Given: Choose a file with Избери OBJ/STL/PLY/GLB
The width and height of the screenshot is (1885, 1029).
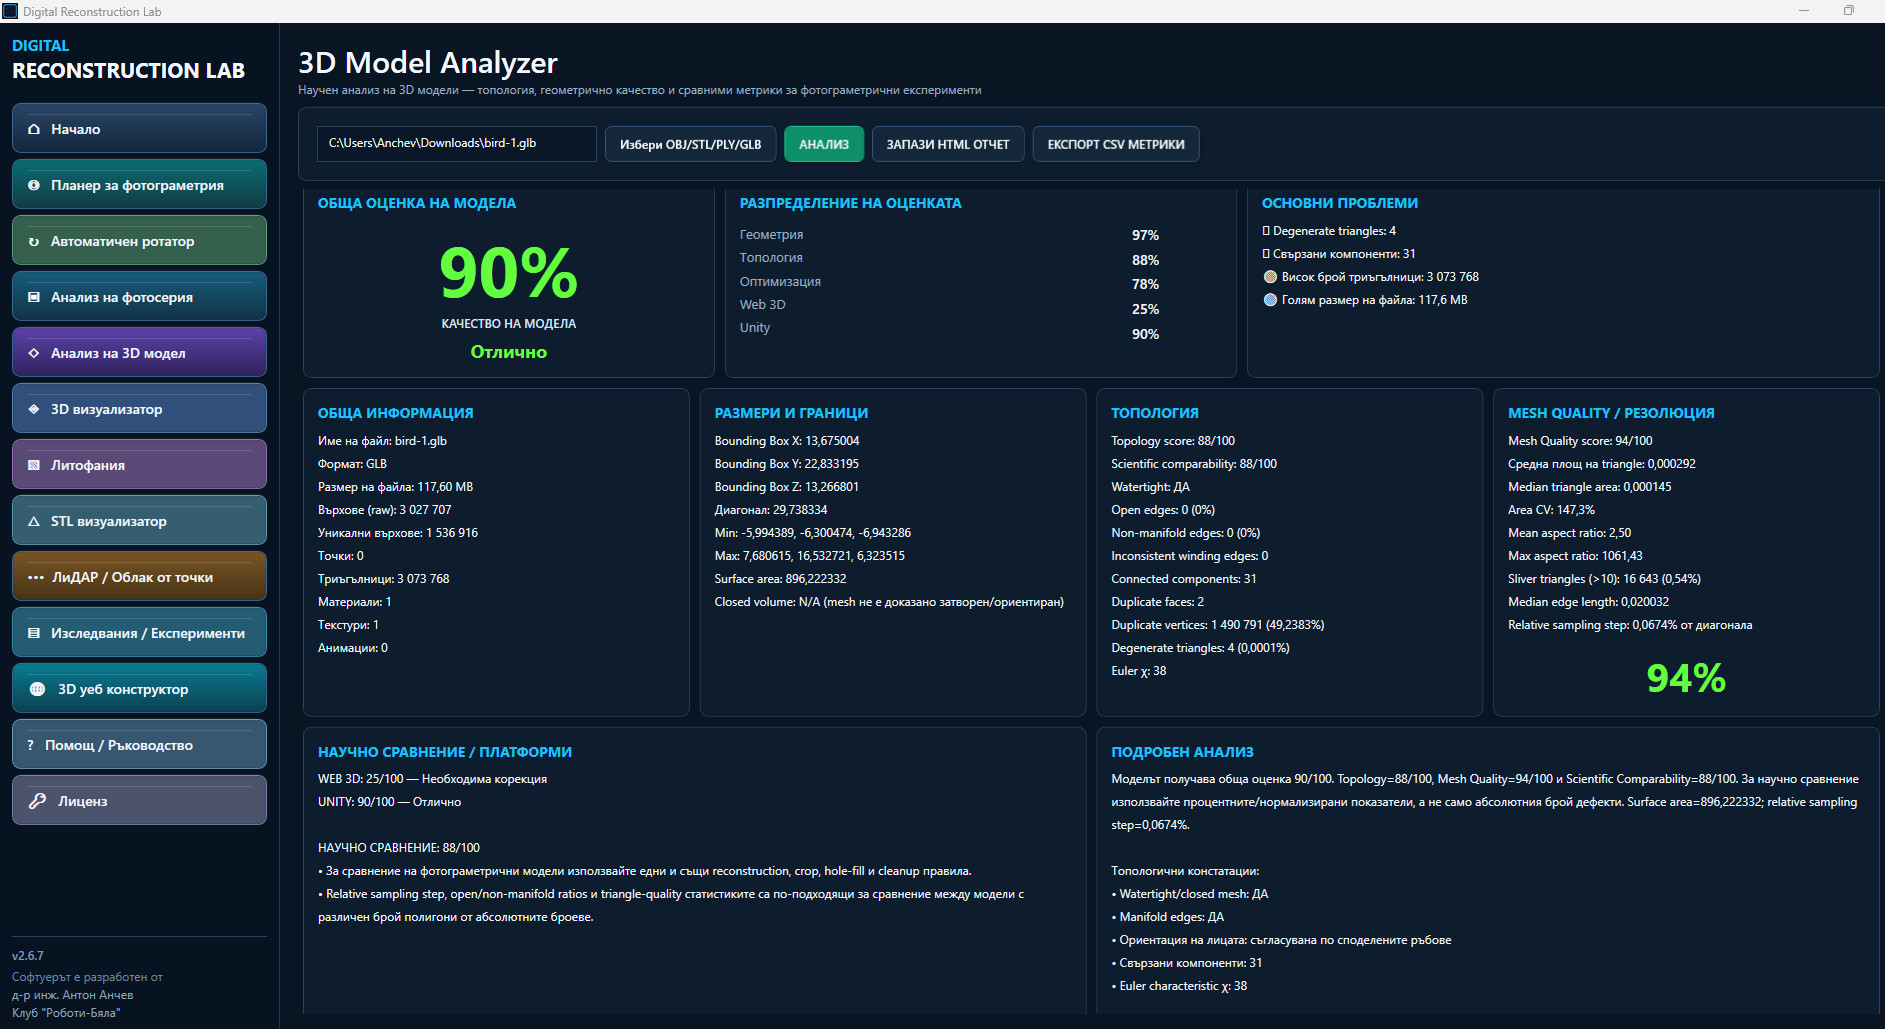Looking at the screenshot, I should pos(690,144).
